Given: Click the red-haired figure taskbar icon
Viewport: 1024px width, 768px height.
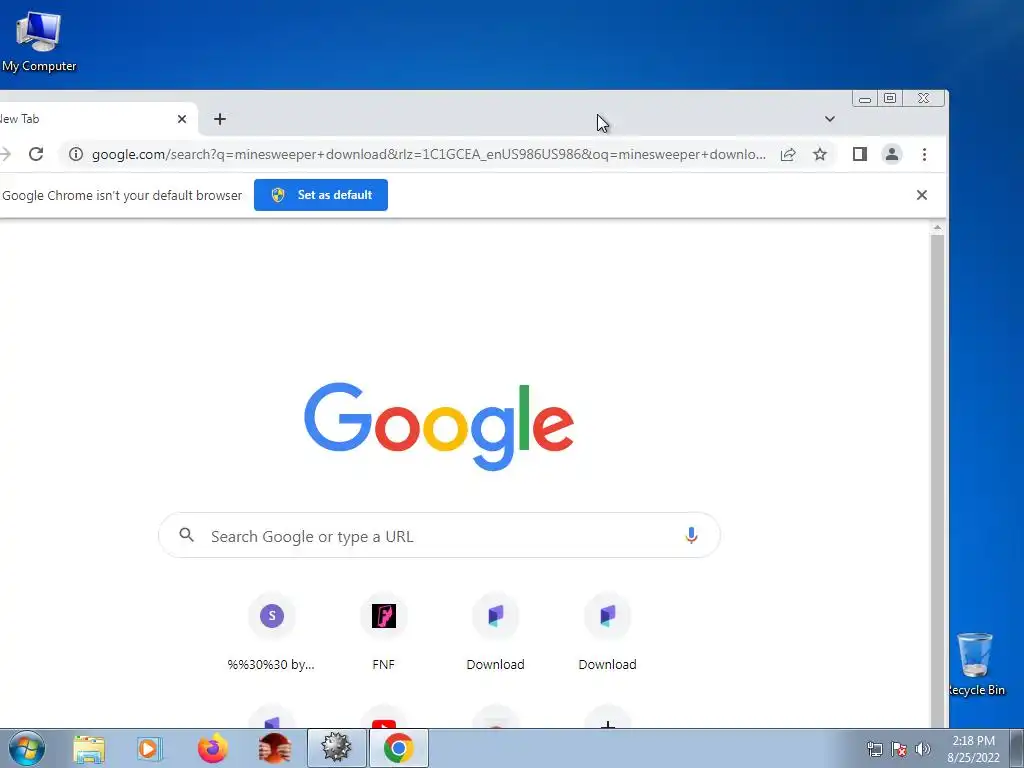Looking at the screenshot, I should coord(274,748).
